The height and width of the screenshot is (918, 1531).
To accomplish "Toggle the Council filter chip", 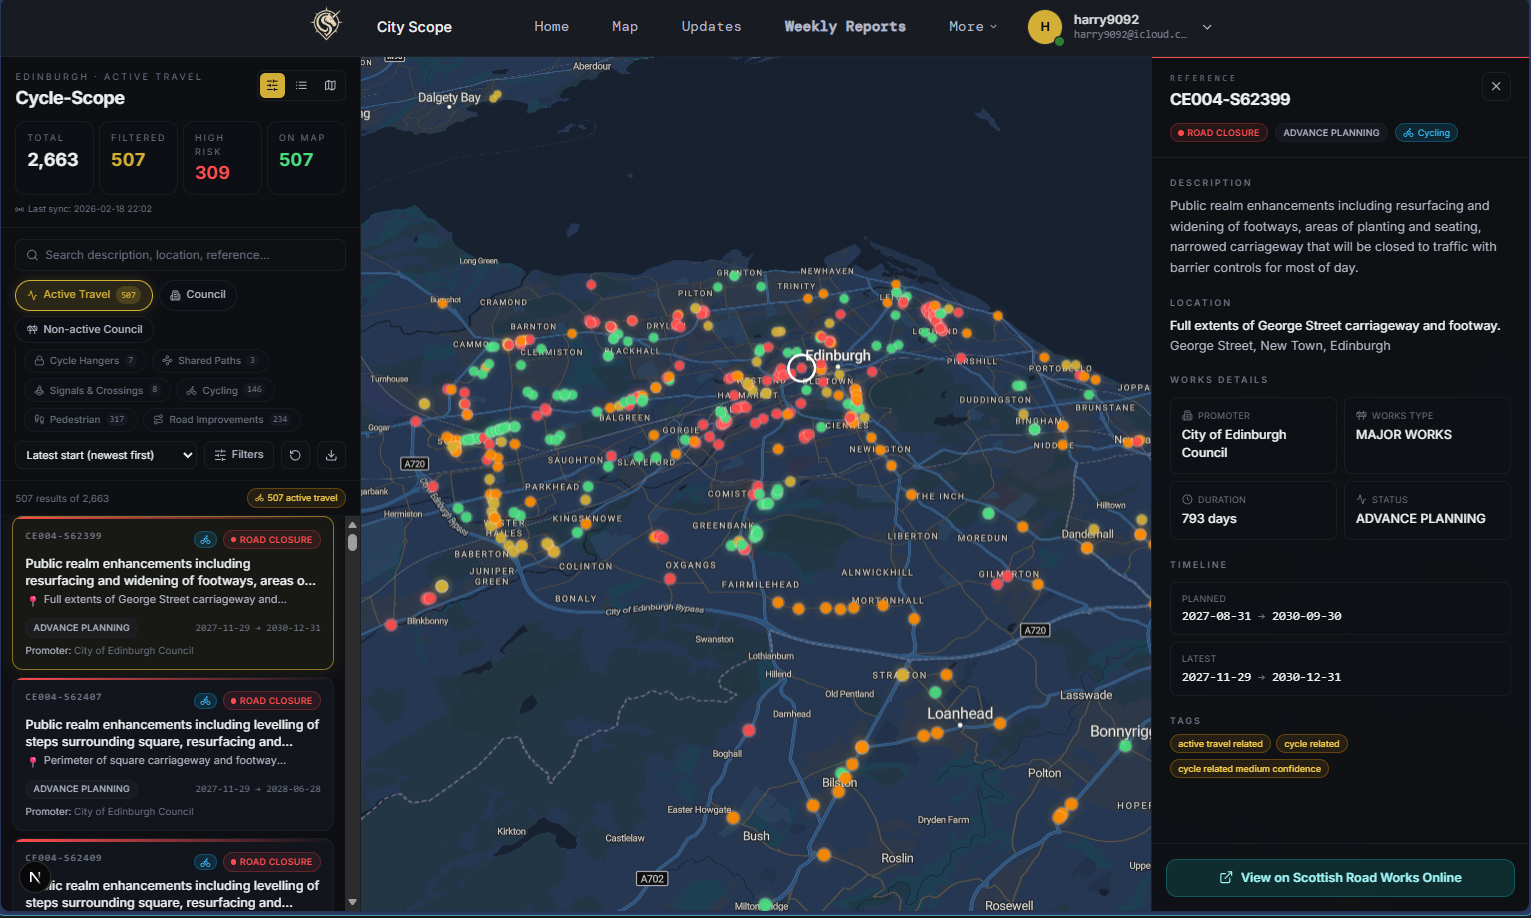I will point(198,295).
